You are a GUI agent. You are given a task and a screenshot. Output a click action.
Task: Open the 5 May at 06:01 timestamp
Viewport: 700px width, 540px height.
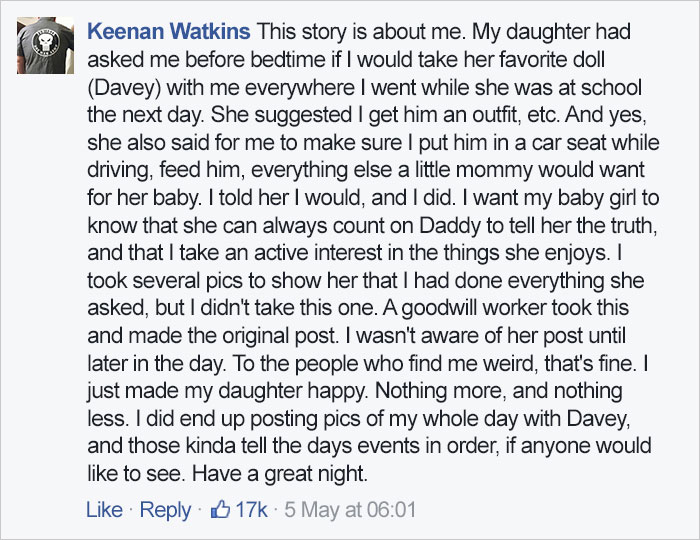tap(350, 510)
